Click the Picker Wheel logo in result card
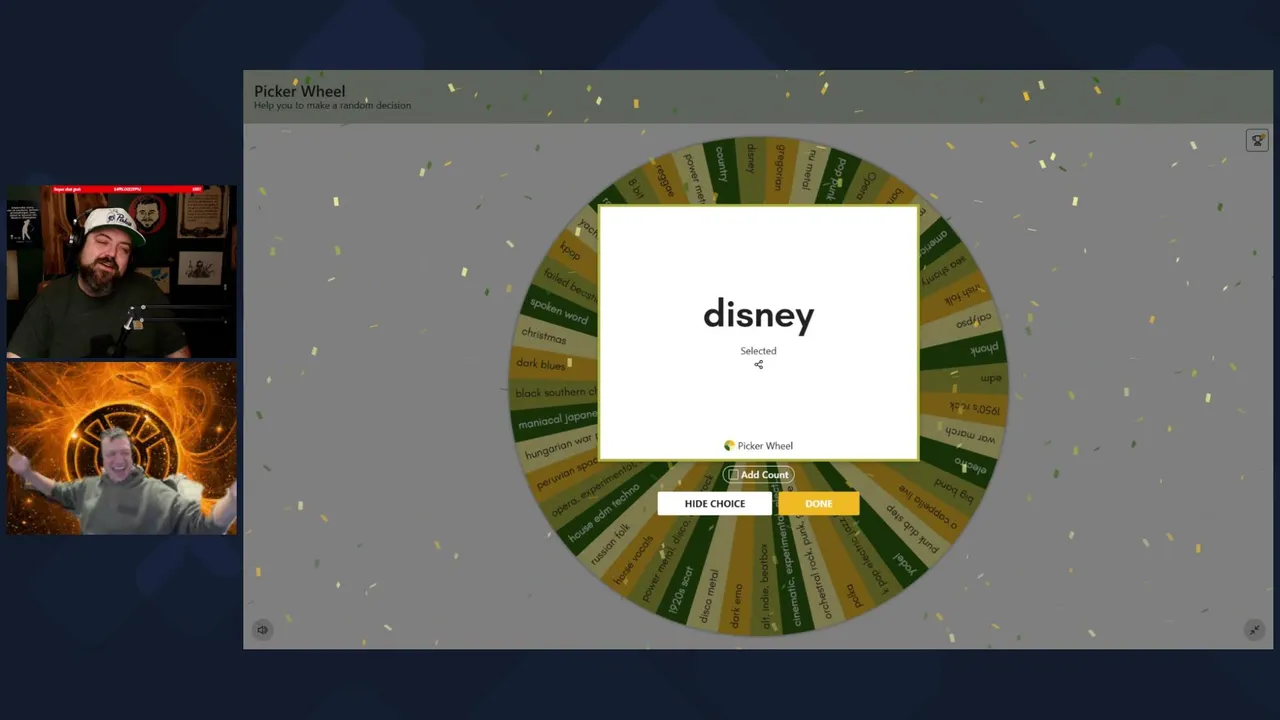 [758, 446]
